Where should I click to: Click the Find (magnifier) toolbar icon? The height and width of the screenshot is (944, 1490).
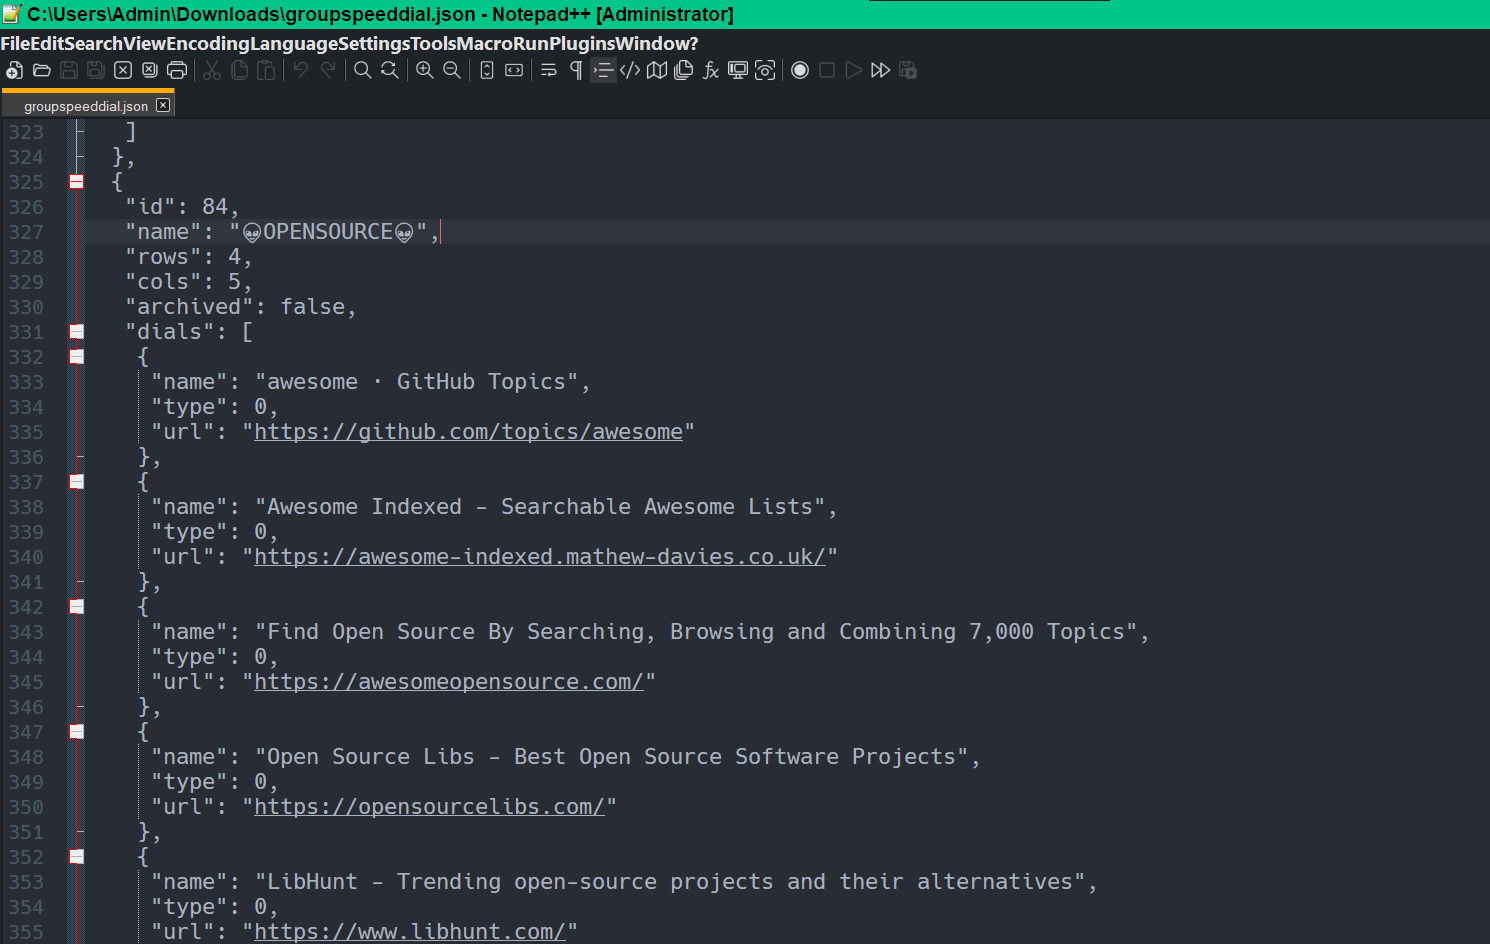click(361, 70)
